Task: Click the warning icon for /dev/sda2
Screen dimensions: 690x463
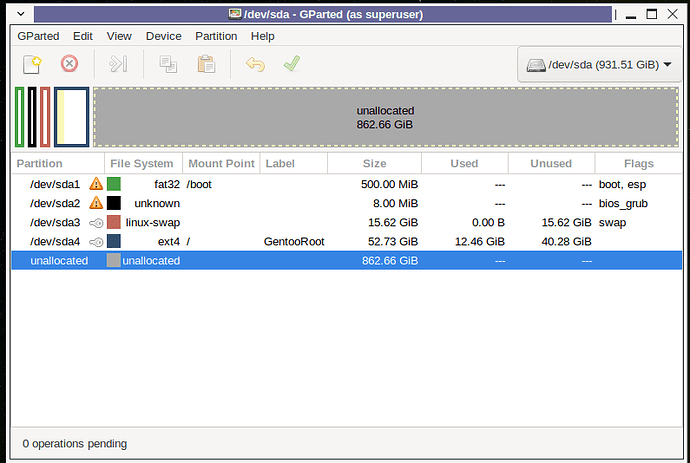Action: 96,203
